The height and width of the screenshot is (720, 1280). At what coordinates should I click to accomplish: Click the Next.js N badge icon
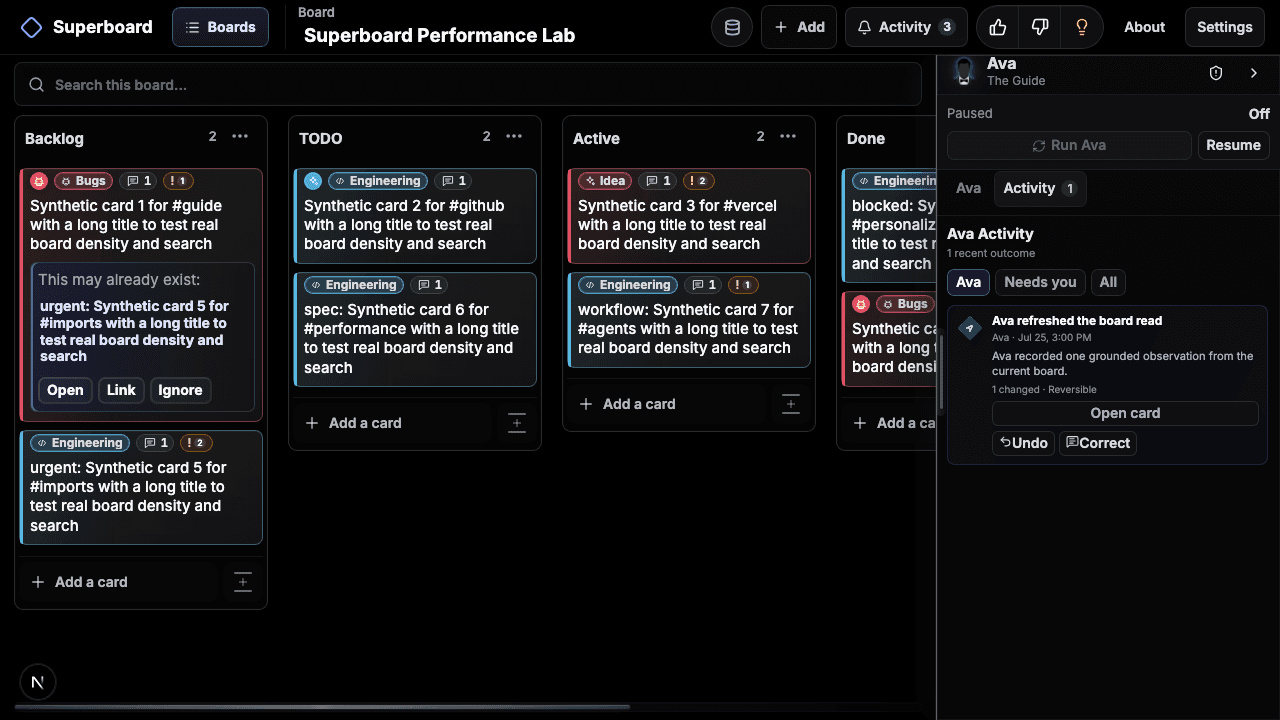tap(38, 683)
